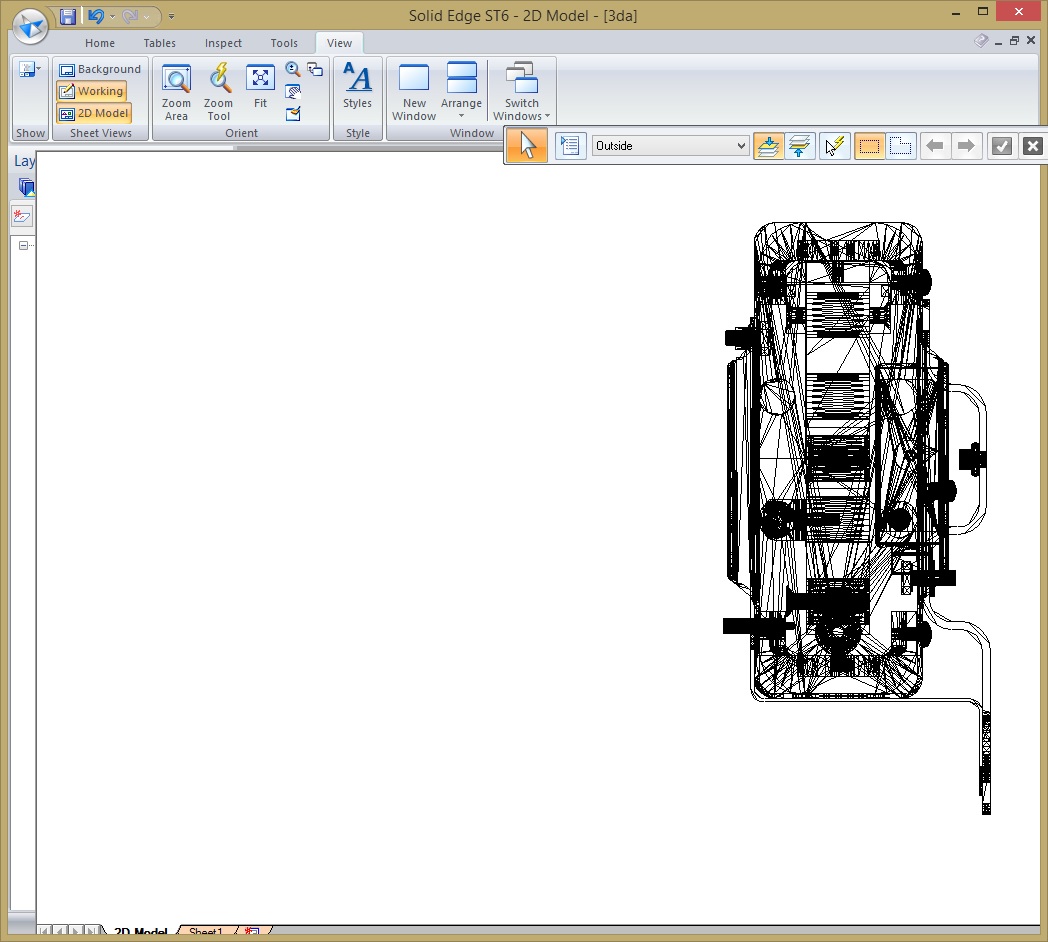Expand the Customize Quick Access Toolbar arrow
Screen dimensions: 1048x942
pos(171,16)
